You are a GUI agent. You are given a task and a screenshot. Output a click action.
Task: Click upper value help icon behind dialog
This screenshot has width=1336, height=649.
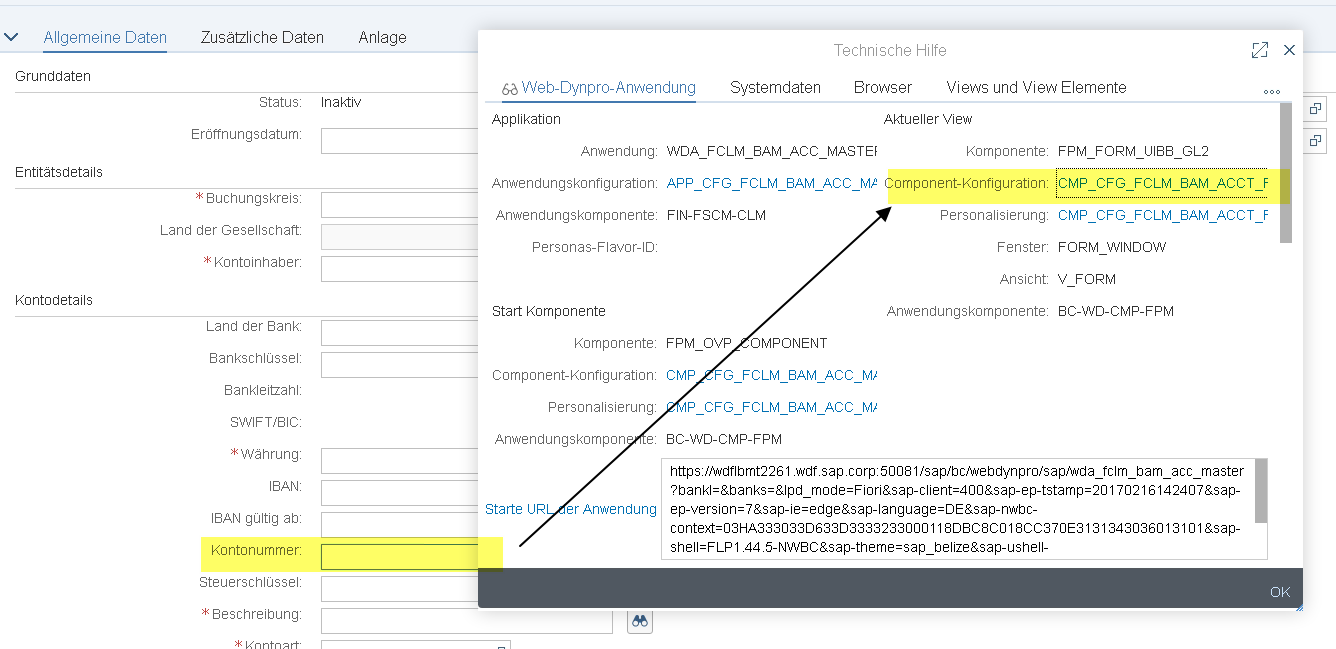click(x=1316, y=108)
